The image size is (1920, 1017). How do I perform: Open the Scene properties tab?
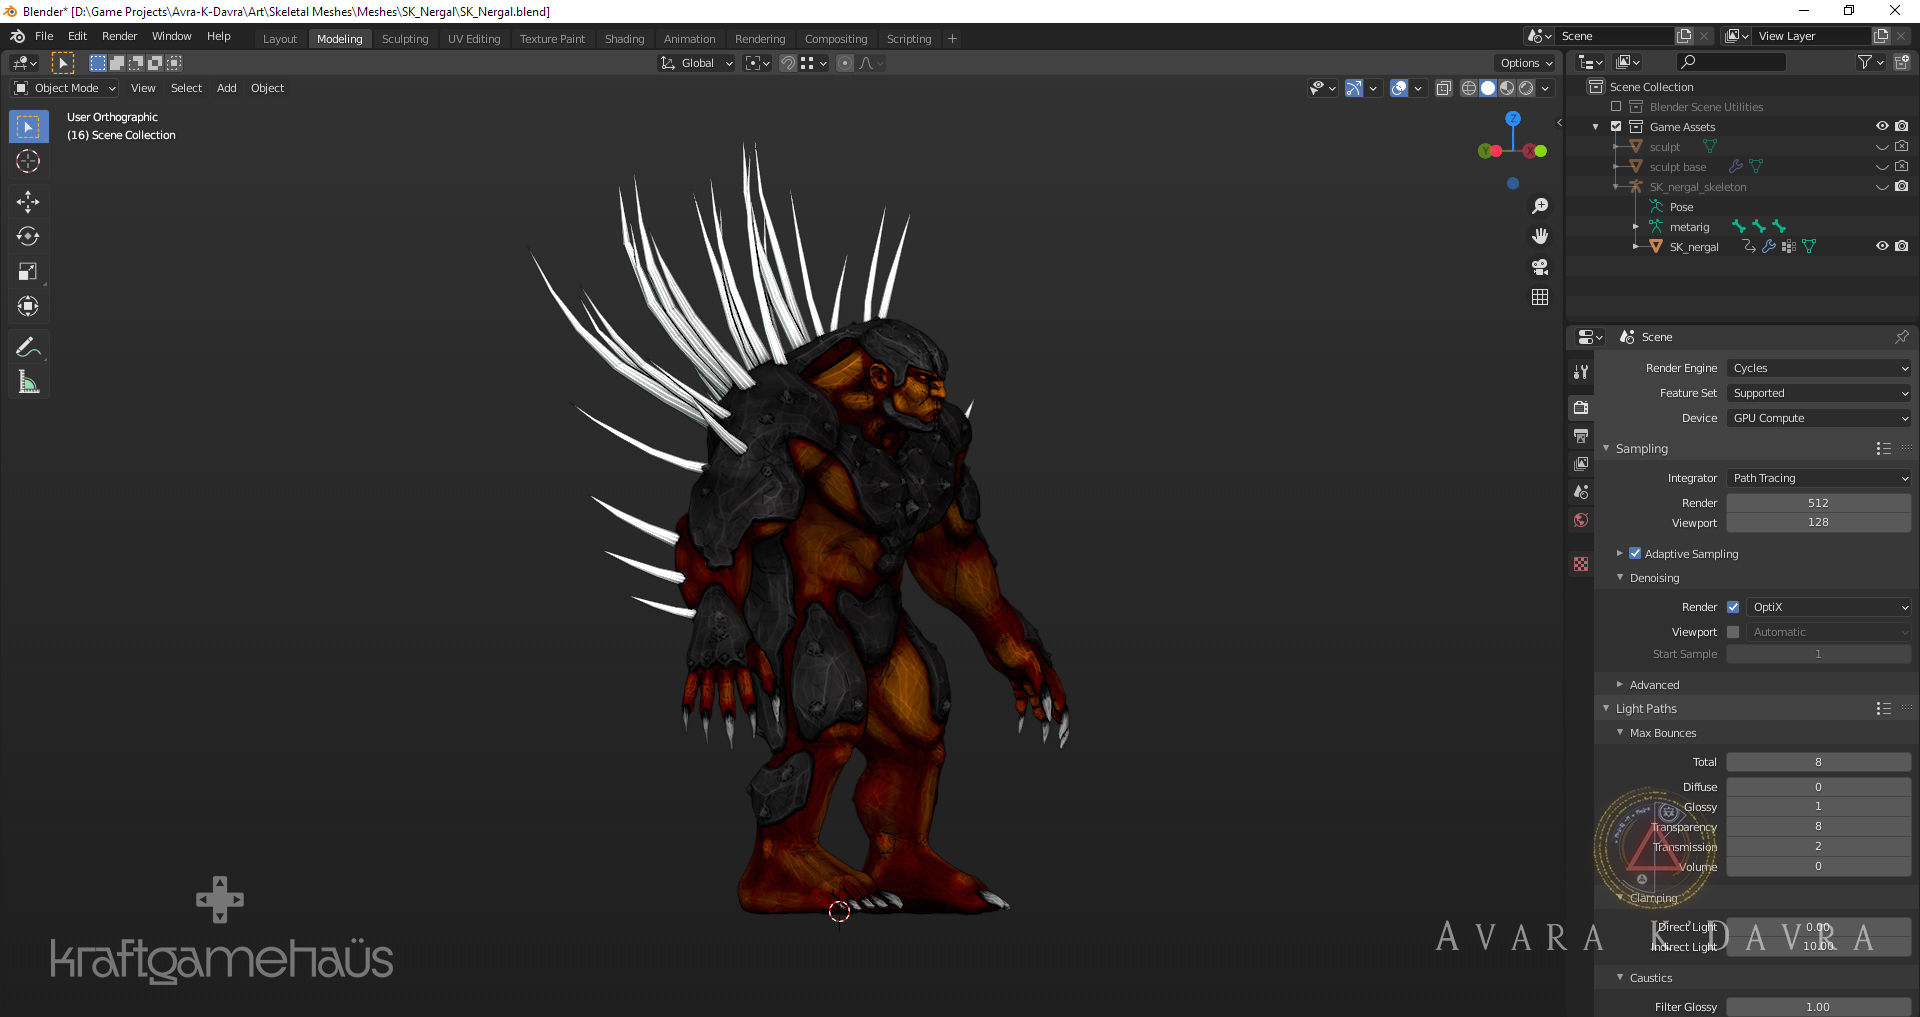coord(1581,492)
